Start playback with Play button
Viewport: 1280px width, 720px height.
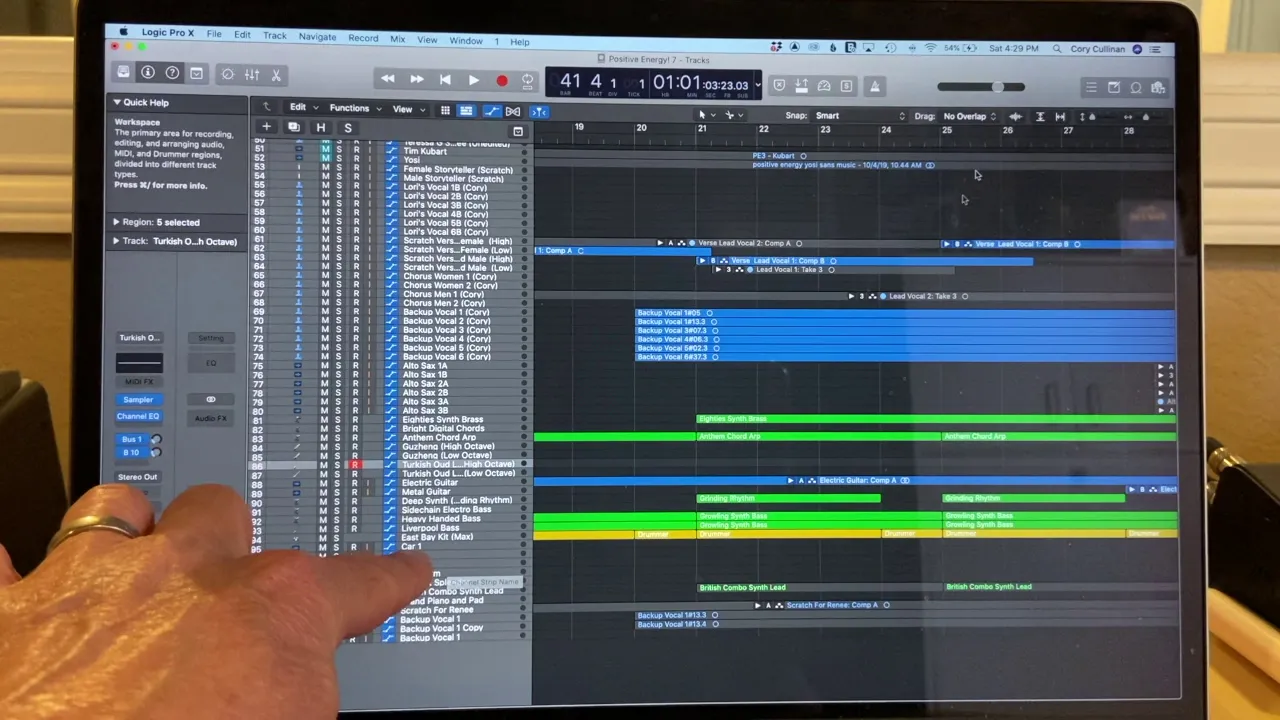pyautogui.click(x=474, y=80)
